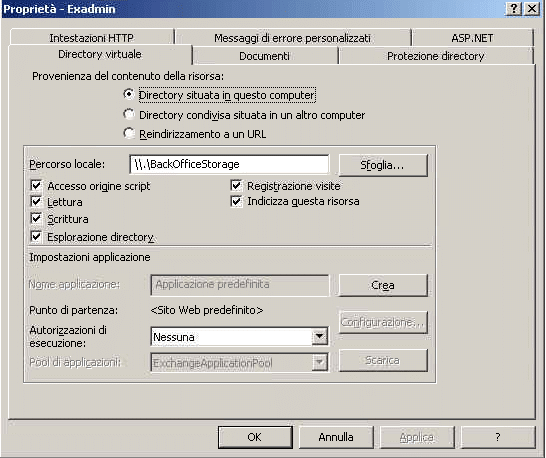Viewport: 546px width, 458px height.
Task: Toggle the Scrittura checkbox
Action: click(36, 218)
